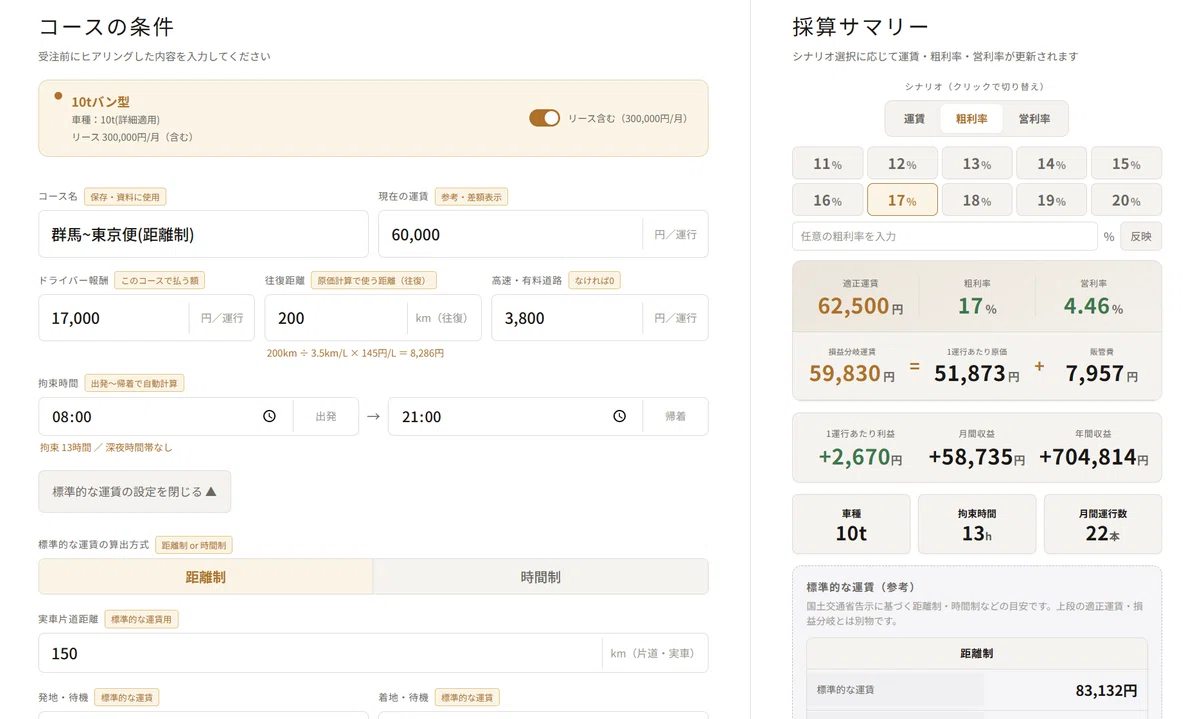Select the 距離制 calculation method
1200x719 pixels.
click(206, 577)
